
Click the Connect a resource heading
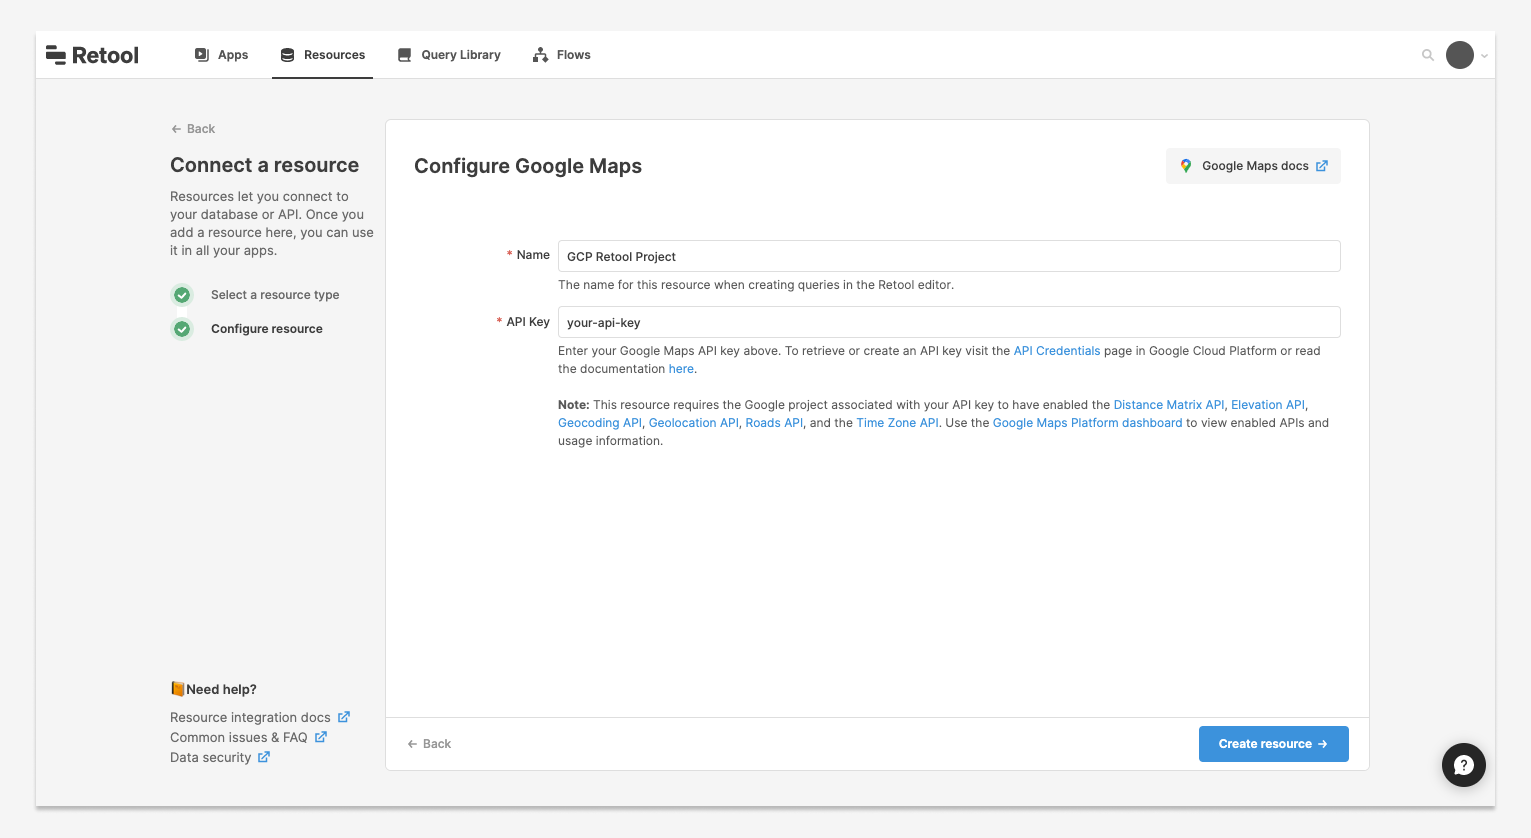(x=264, y=165)
